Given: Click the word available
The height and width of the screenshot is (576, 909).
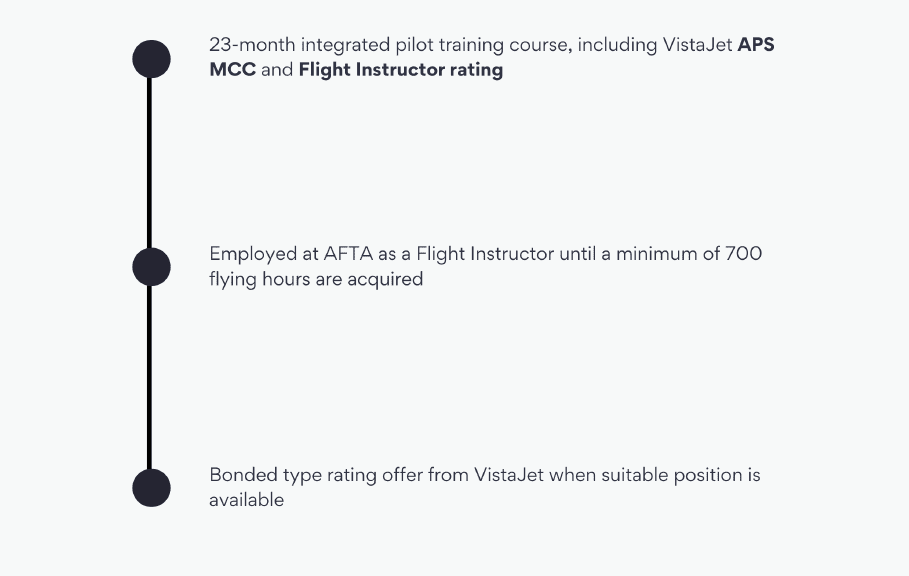Looking at the screenshot, I should click(246, 500).
